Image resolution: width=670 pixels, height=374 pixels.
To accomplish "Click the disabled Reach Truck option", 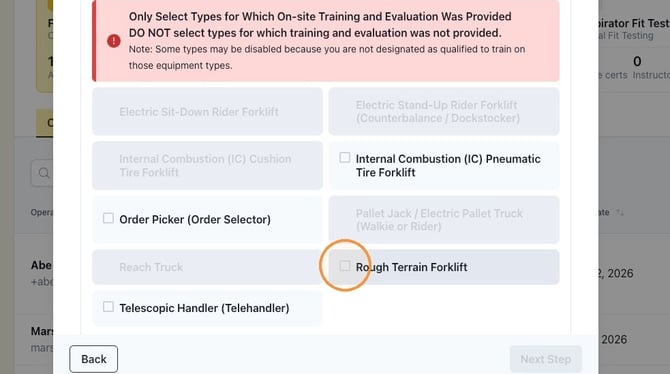I will (x=207, y=267).
